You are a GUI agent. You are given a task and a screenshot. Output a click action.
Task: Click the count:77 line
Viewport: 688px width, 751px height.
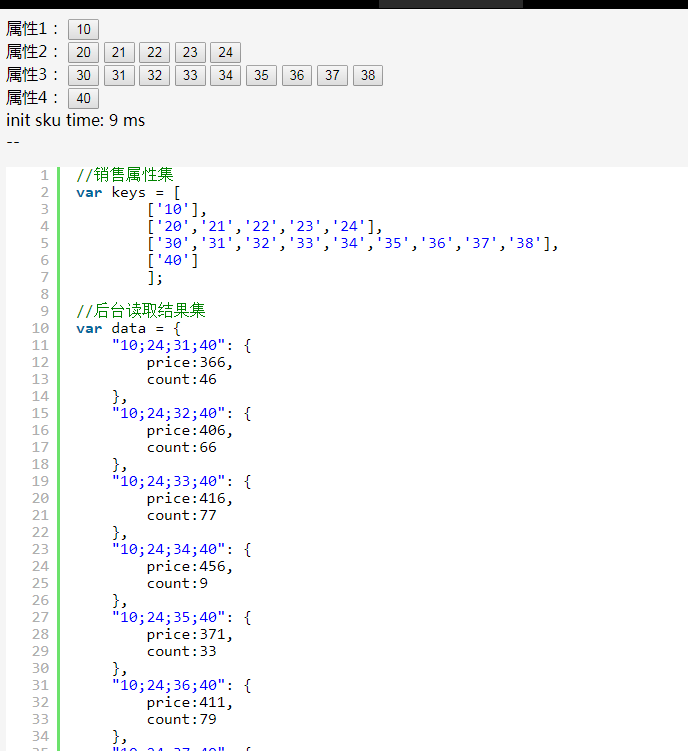click(x=182, y=515)
